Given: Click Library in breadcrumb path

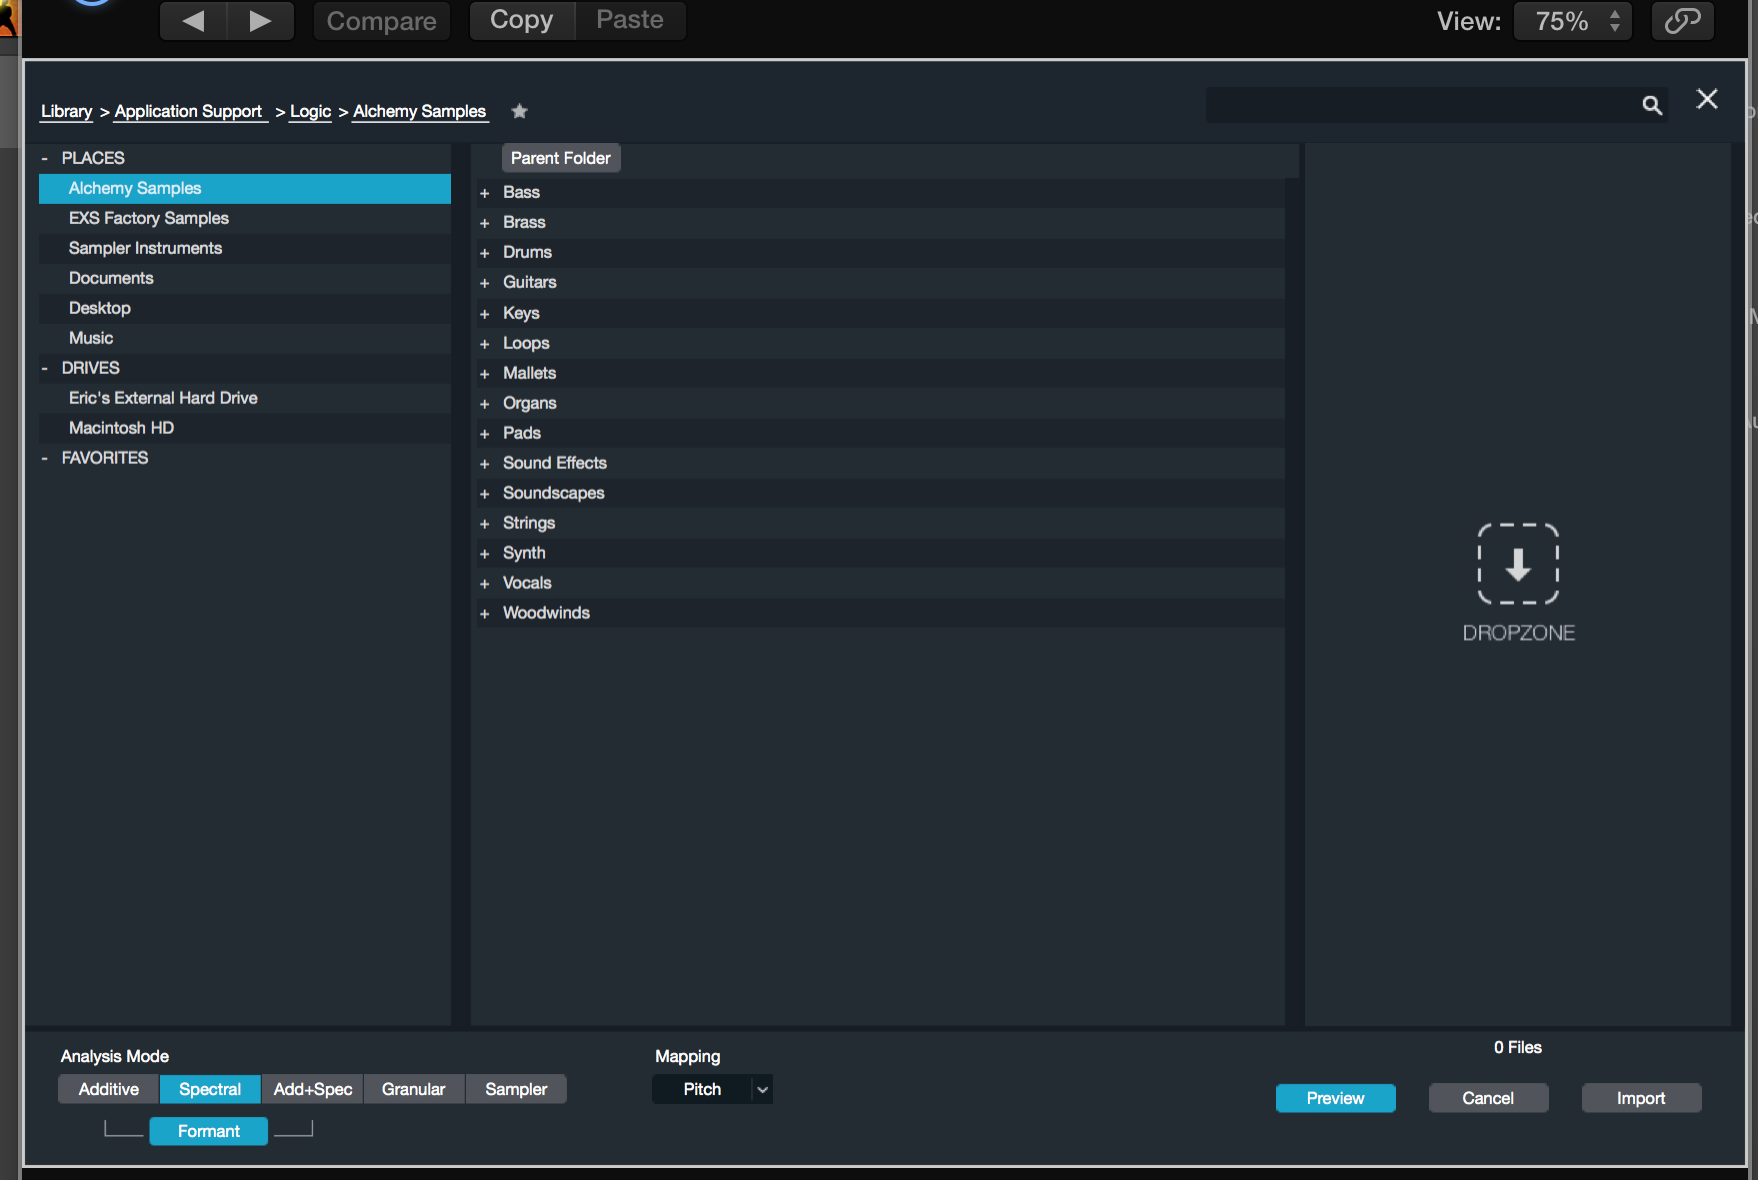Looking at the screenshot, I should point(66,111).
